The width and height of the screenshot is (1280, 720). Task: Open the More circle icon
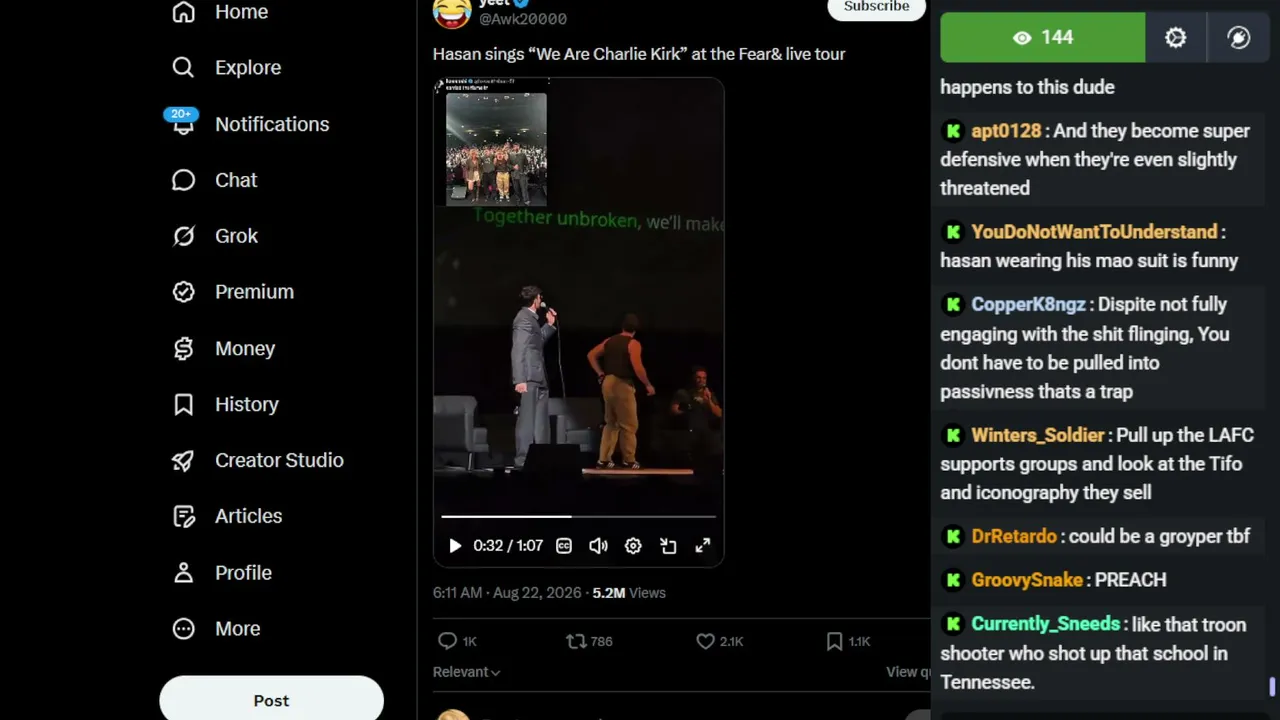click(183, 629)
